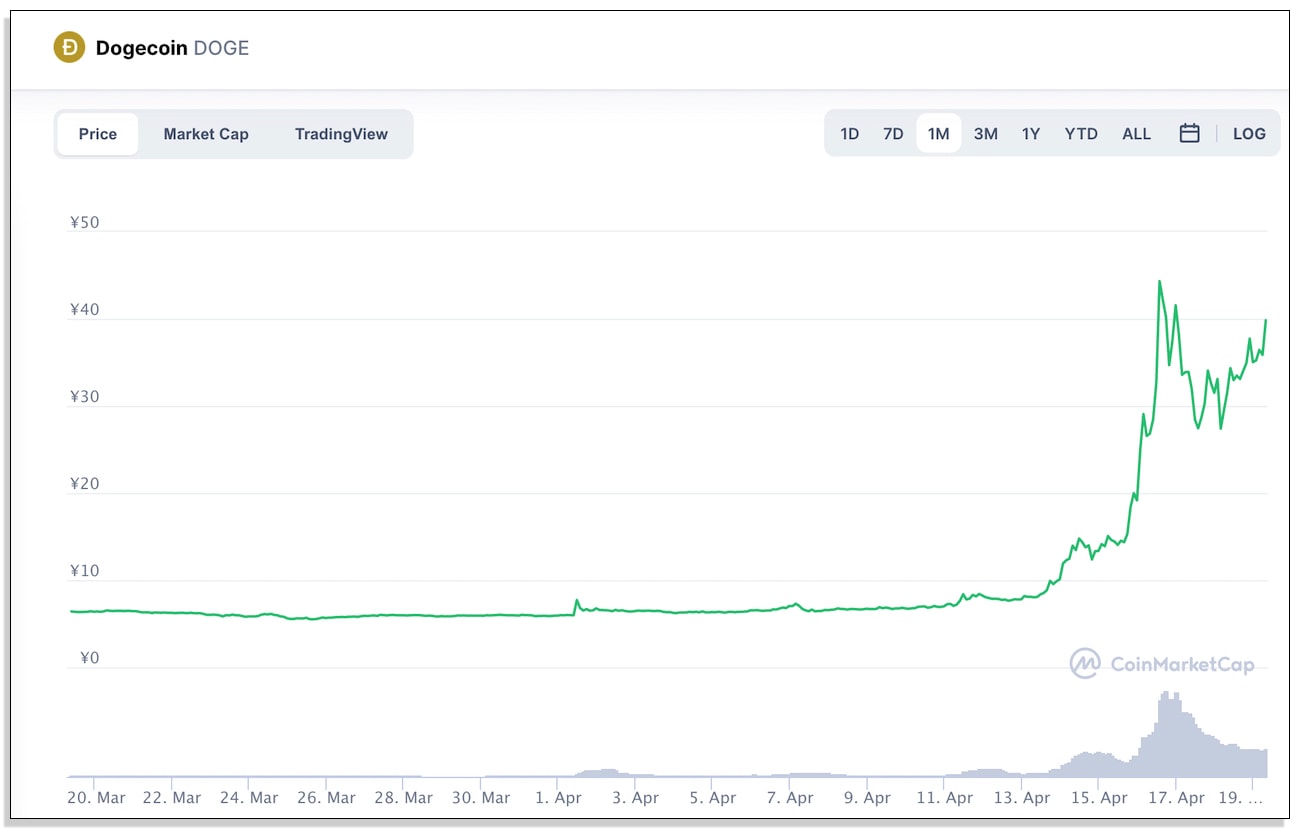Screen dimensions: 1300x829
Task: Click the price peak above ¥40
Action: pyautogui.click(x=1159, y=282)
